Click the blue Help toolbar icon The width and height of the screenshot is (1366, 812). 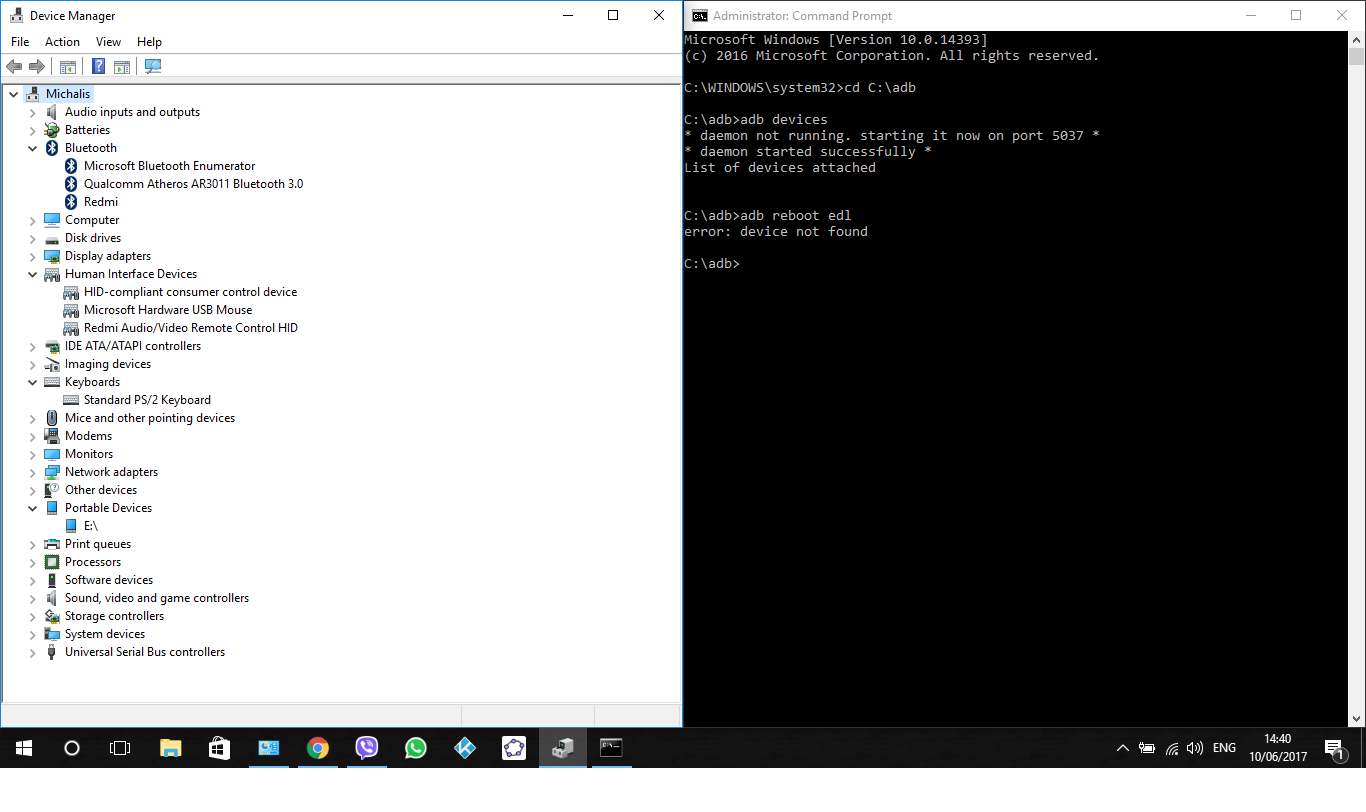point(98,67)
